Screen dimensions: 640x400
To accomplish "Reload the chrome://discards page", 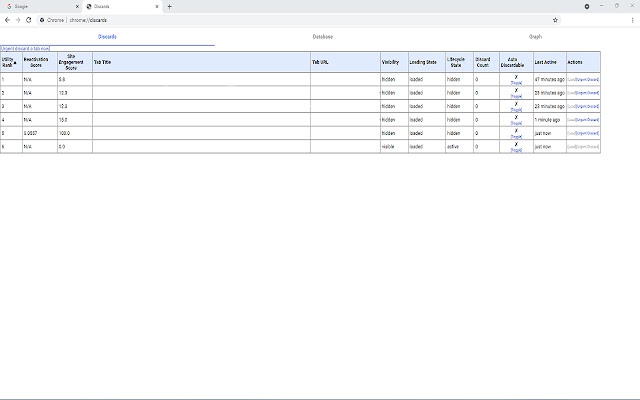I will pyautogui.click(x=29, y=20).
